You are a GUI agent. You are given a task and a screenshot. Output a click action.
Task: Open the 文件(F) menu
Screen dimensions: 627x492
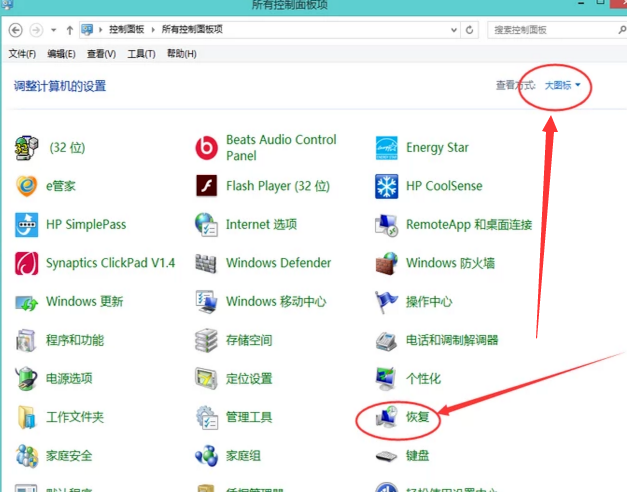[22, 54]
